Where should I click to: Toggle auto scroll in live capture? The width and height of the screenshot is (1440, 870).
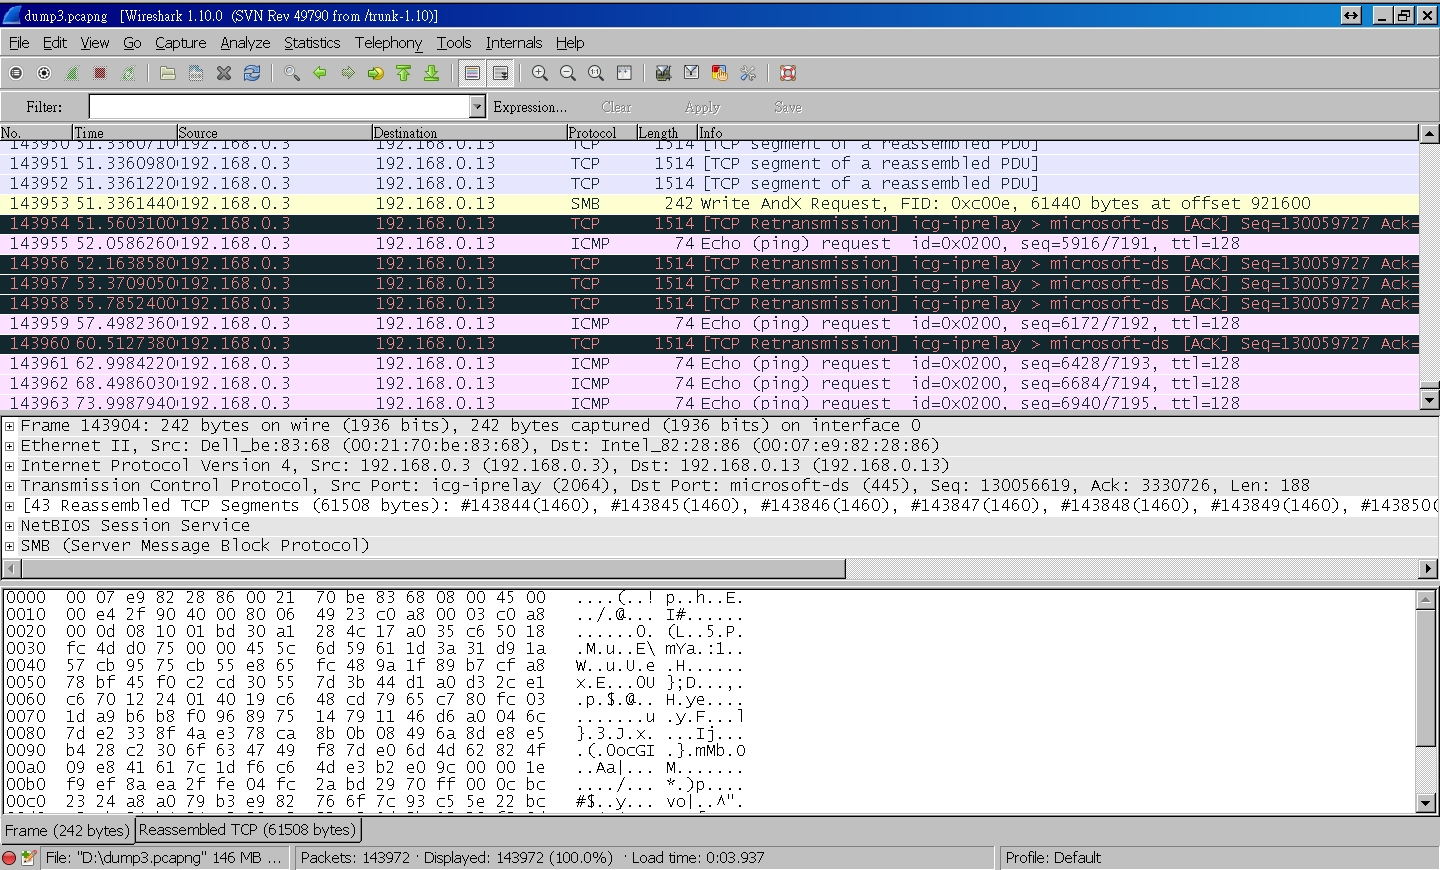click(x=501, y=73)
